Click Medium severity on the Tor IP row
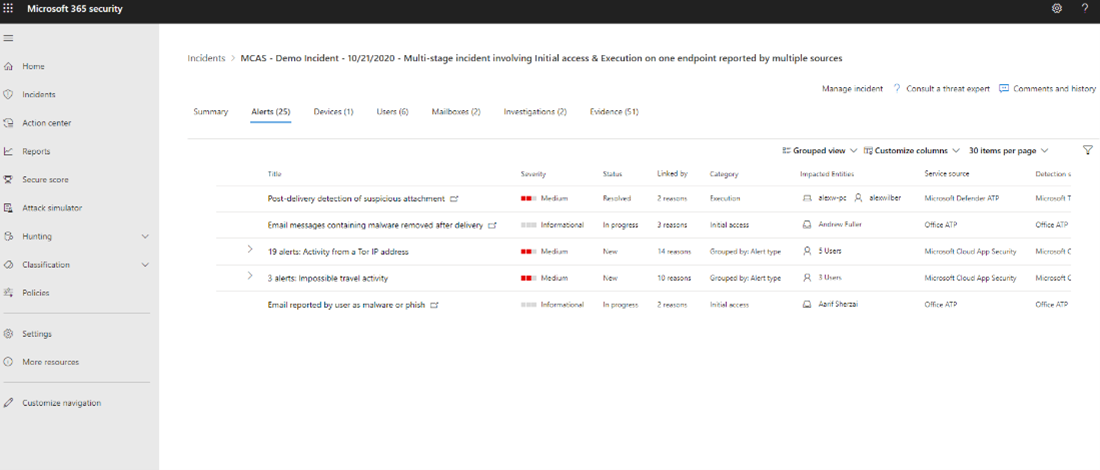1100x470 pixels. (544, 252)
